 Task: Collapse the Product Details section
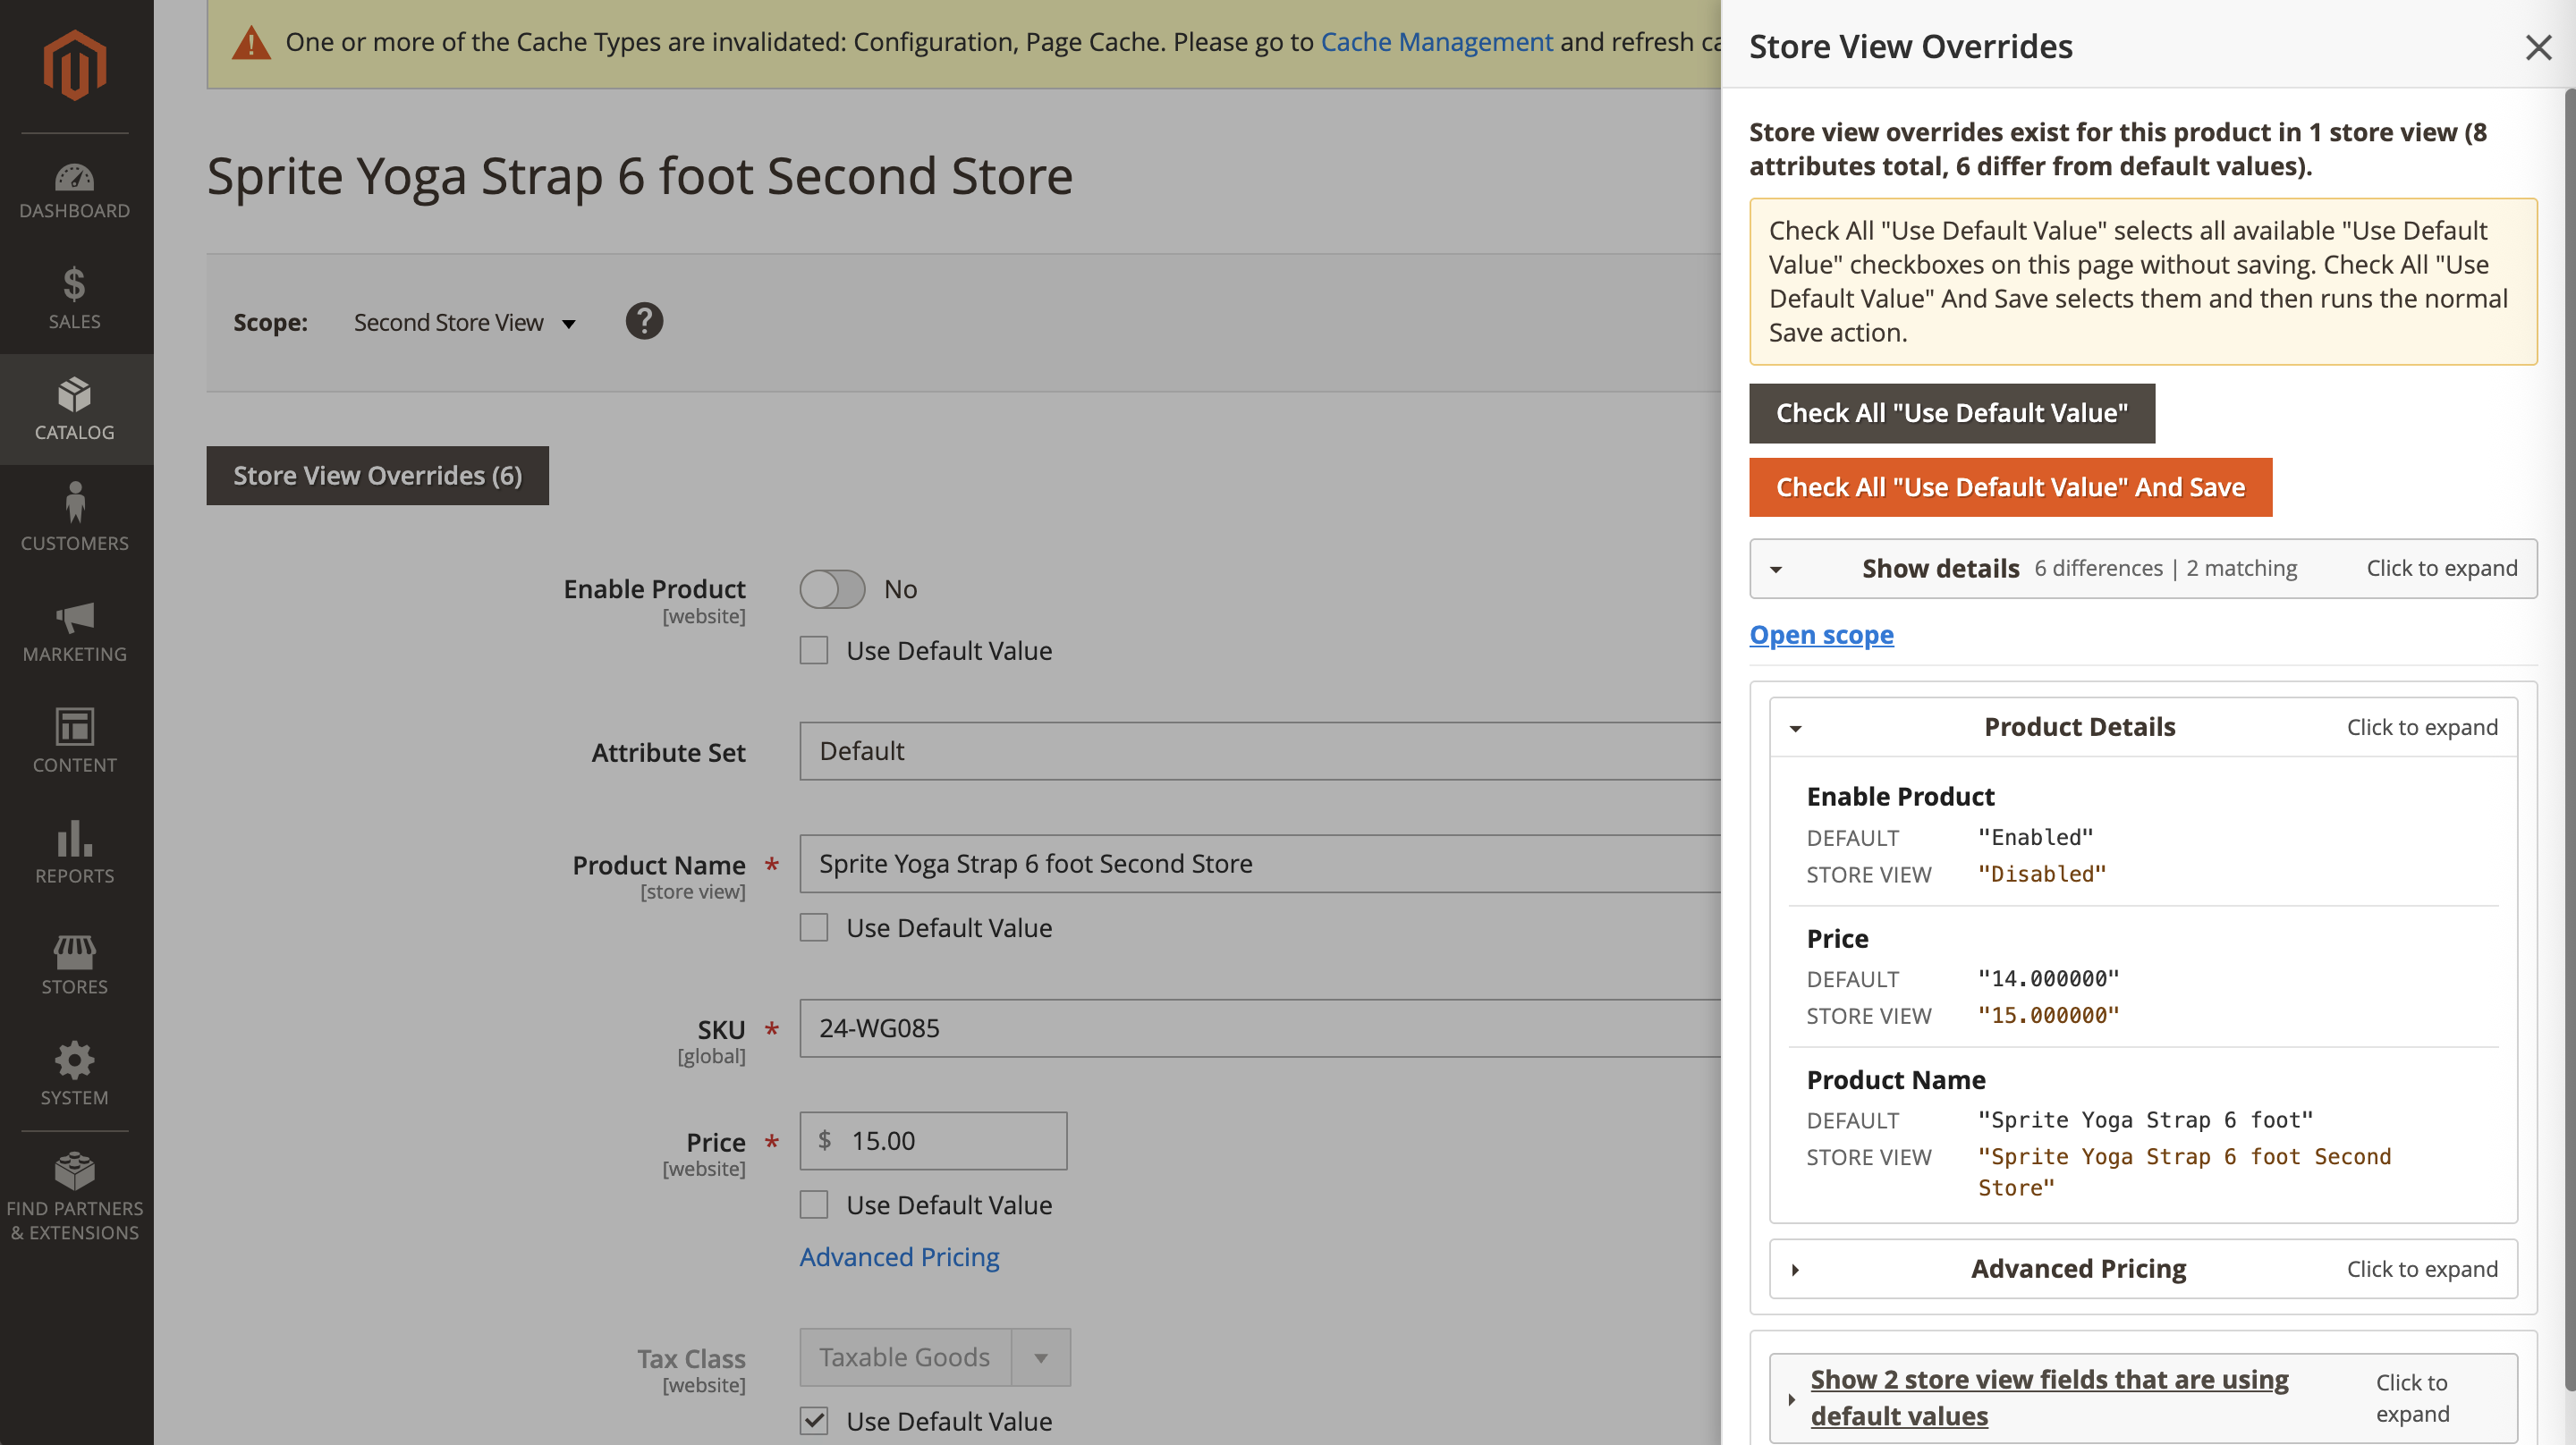click(2143, 727)
